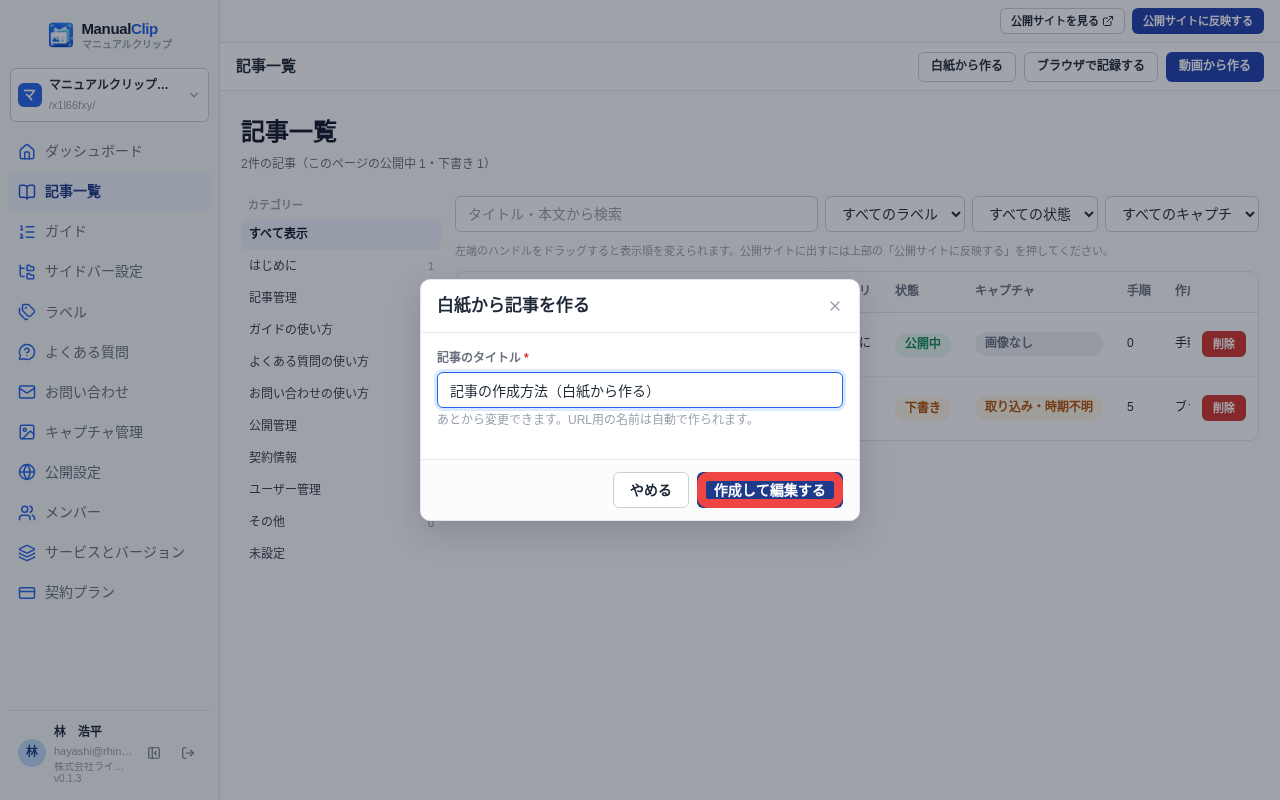Select すべて表示 category
The image size is (1280, 800).
point(341,234)
